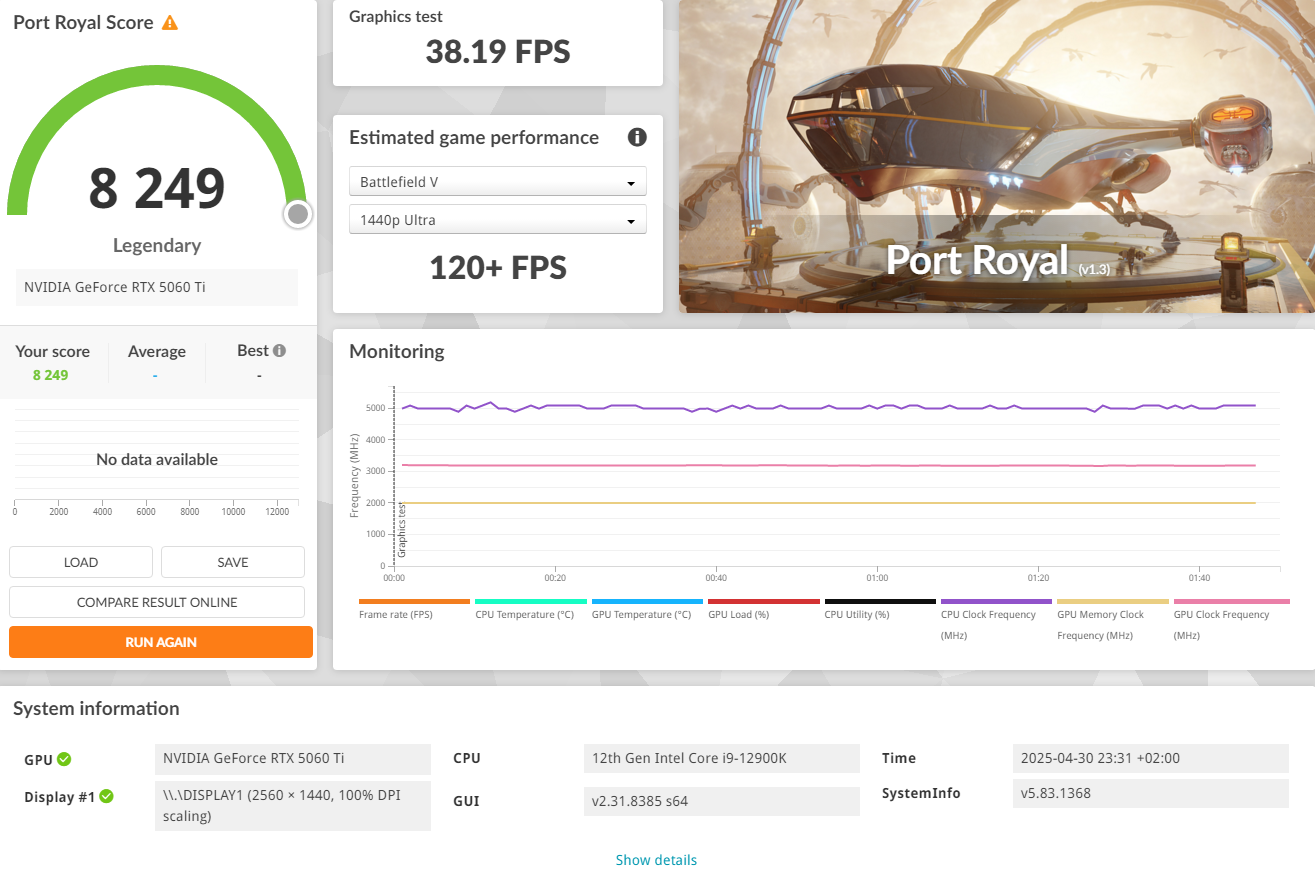The height and width of the screenshot is (872, 1315).
Task: Toggle the CPU Utility (%) legend entry
Action: [880, 609]
